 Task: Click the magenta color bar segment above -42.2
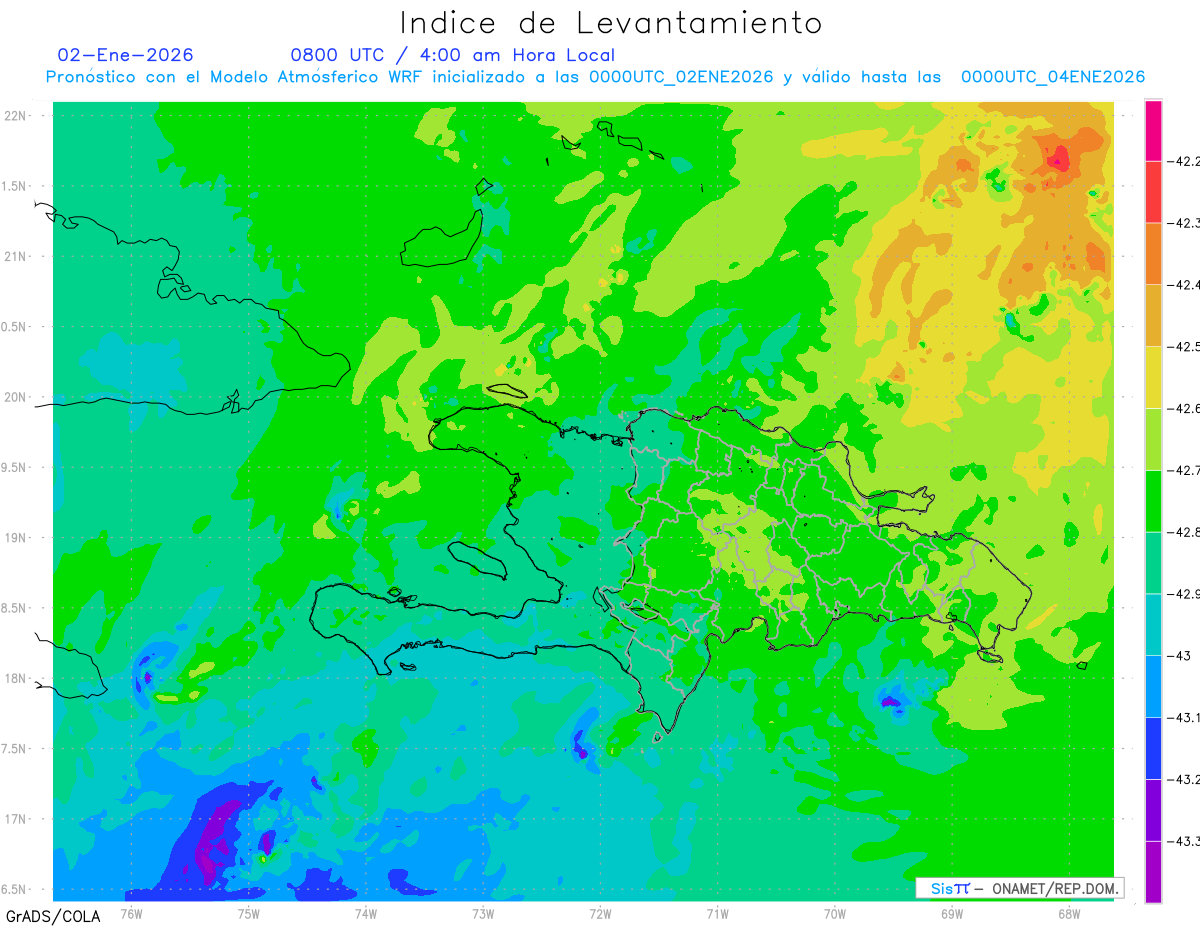coord(1153,130)
